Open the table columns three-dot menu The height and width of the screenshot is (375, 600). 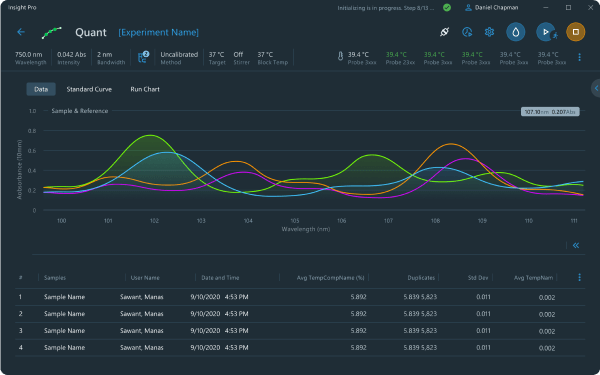(x=579, y=277)
